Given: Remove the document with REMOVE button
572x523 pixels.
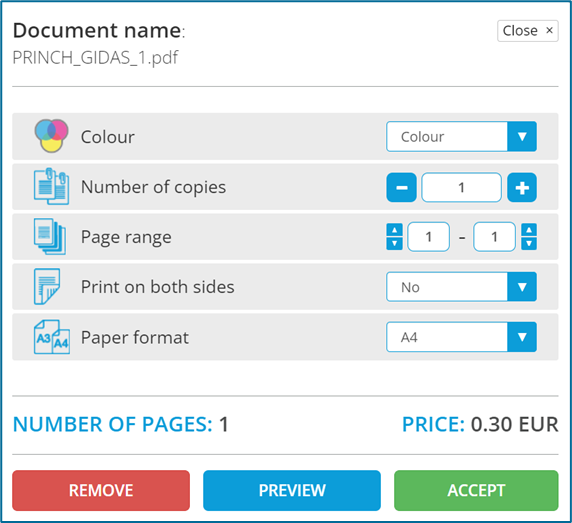Looking at the screenshot, I should 101,490.
